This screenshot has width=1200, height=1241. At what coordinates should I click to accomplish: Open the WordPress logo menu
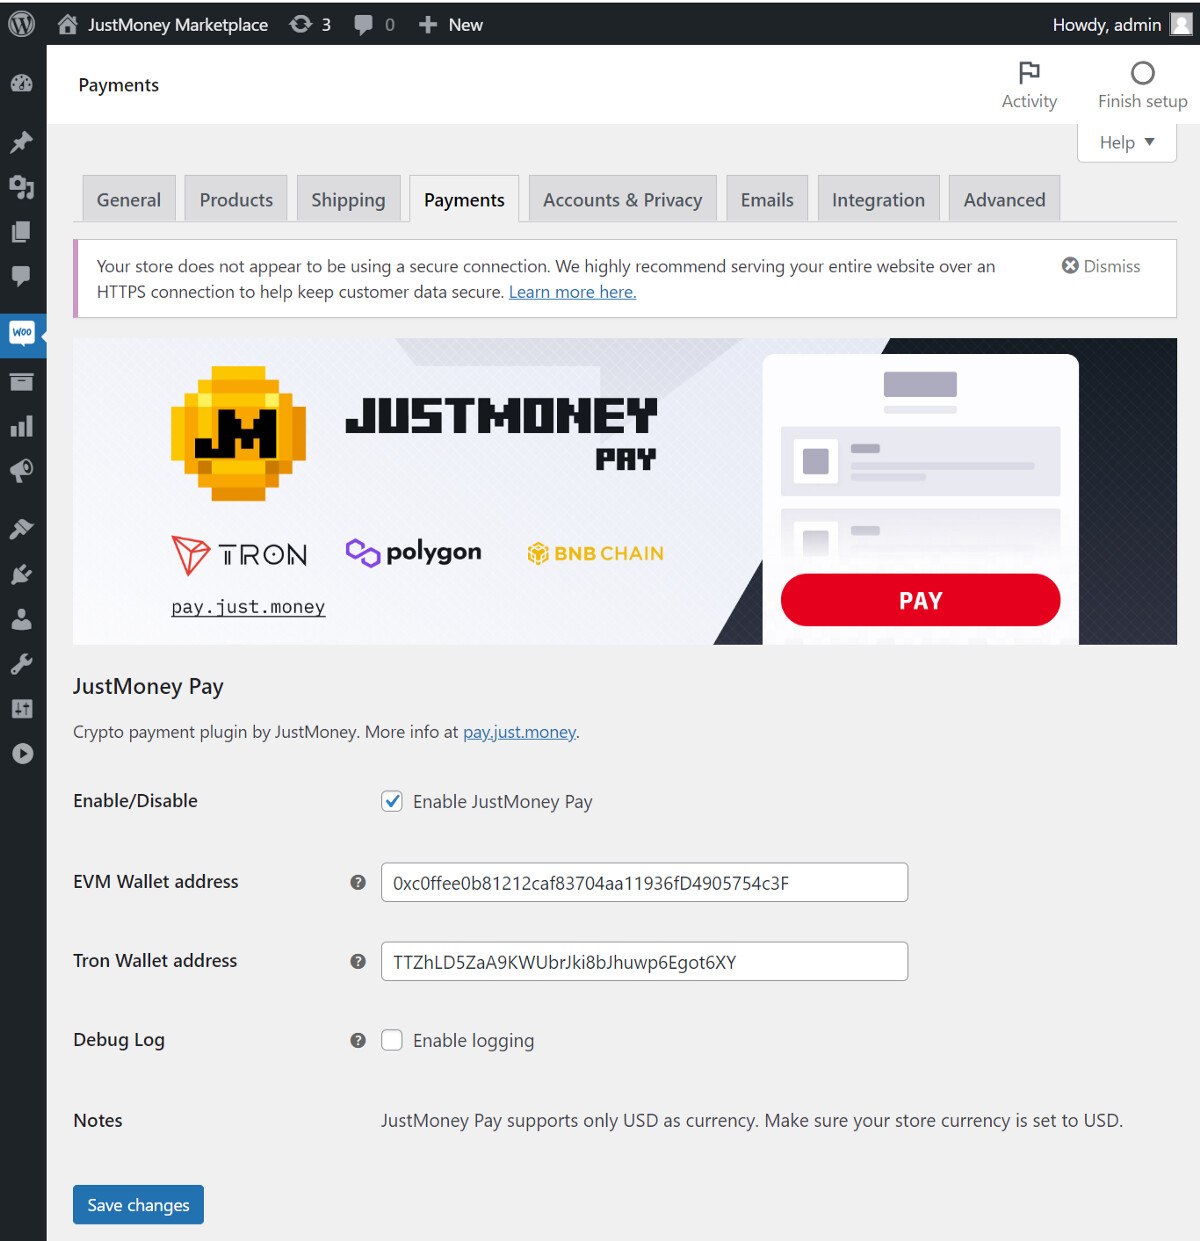(21, 24)
